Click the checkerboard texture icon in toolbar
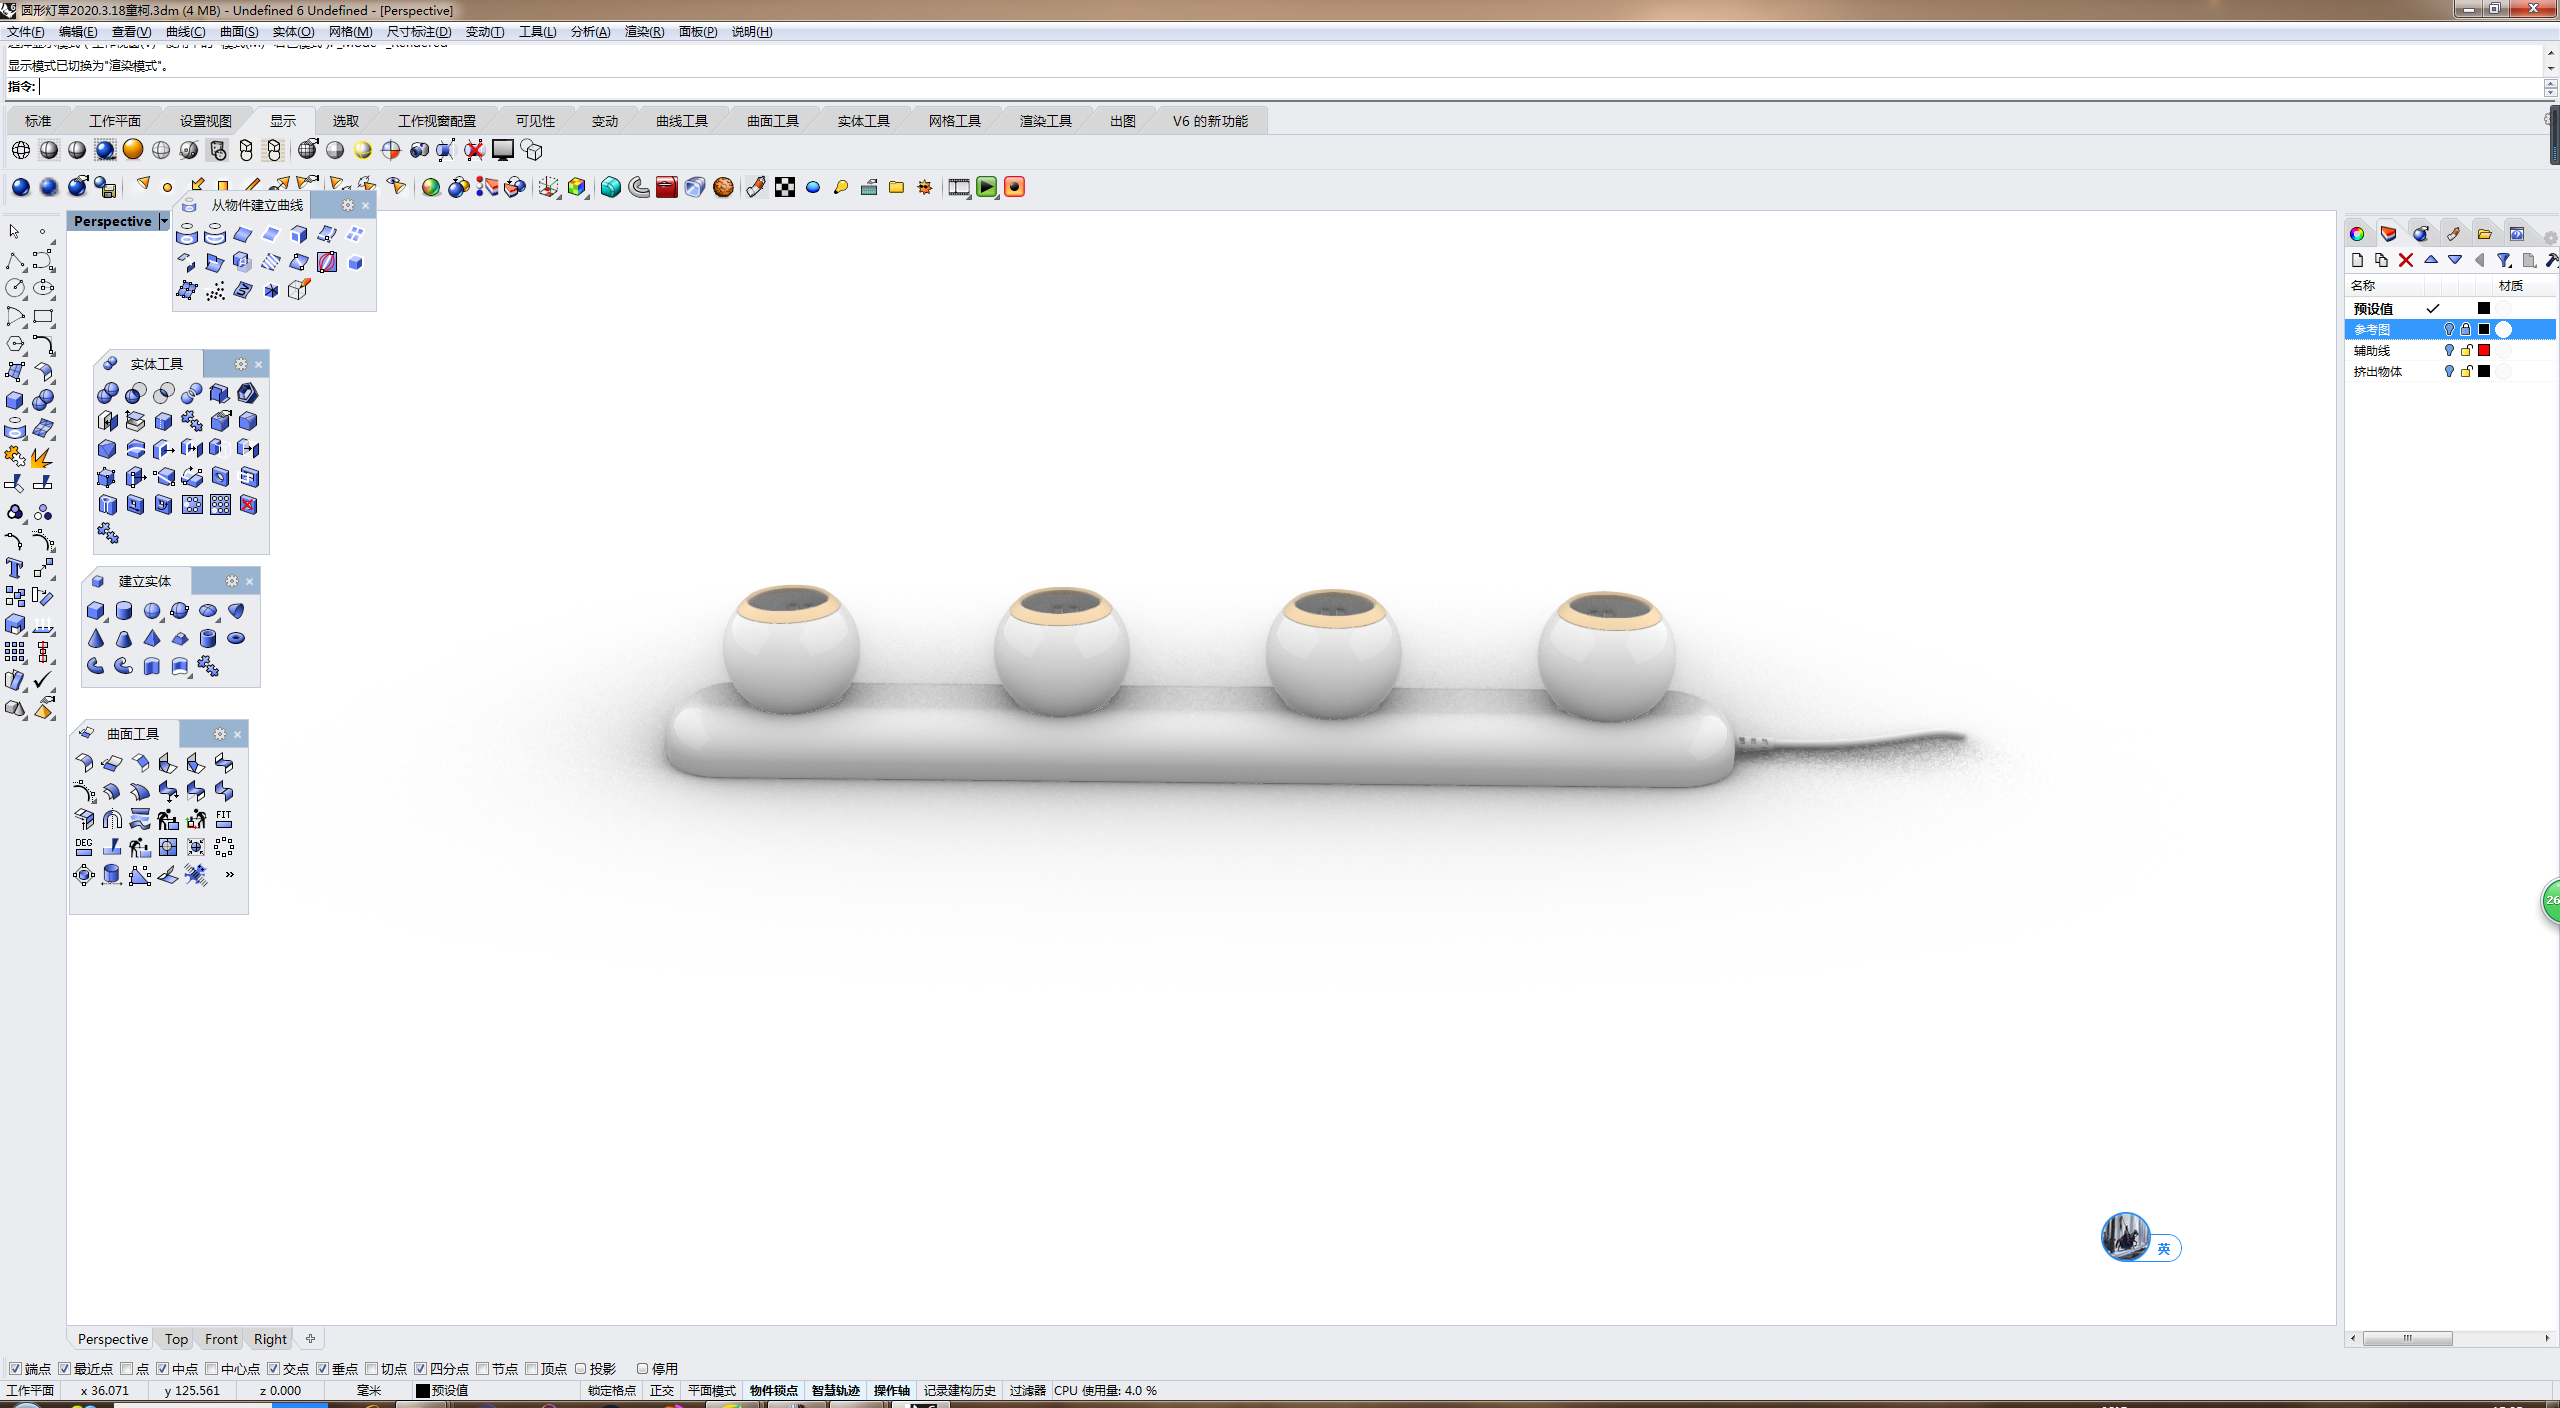 tap(785, 187)
